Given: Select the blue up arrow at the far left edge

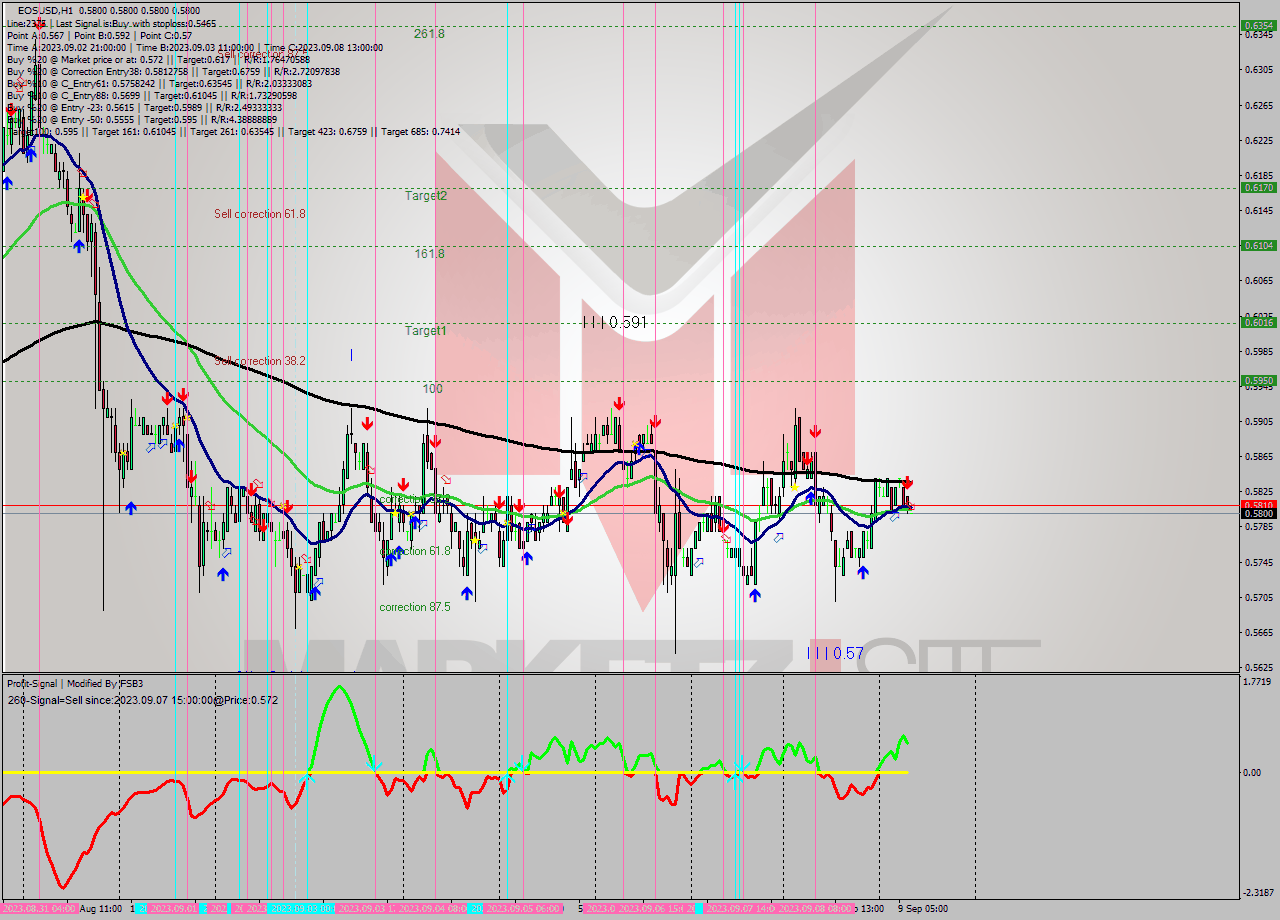Looking at the screenshot, I should [x=8, y=182].
